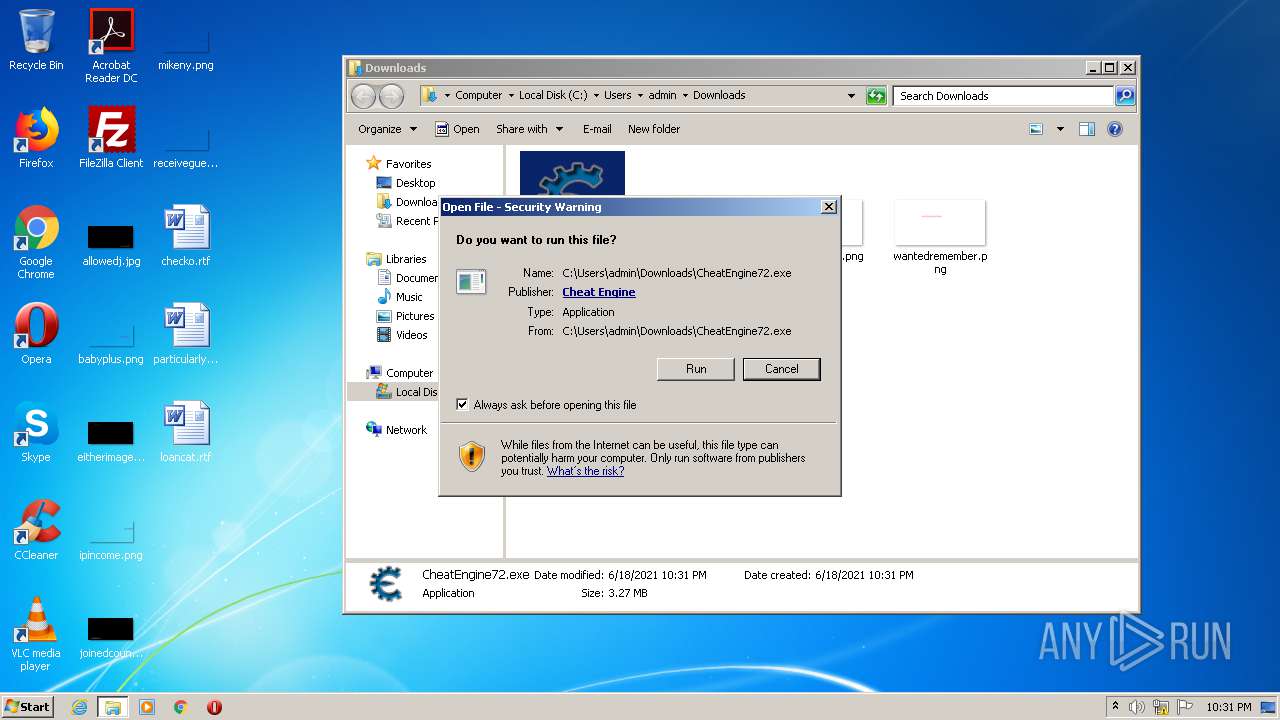This screenshot has width=1280, height=720.
Task: Expand Computer breadcrumb arrow in address bar
Action: coord(510,96)
